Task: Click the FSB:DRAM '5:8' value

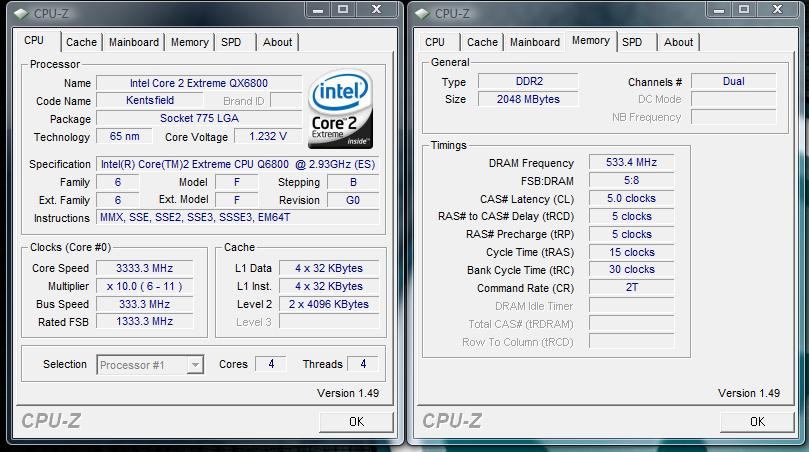Action: 632,181
